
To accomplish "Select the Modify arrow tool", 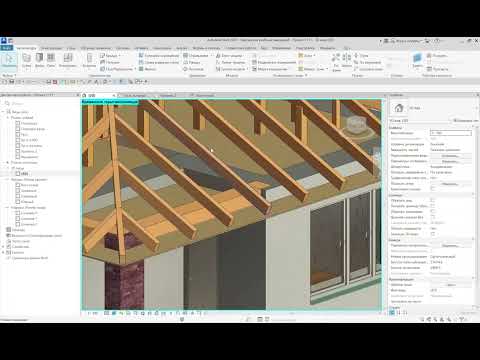I will pos(9,61).
